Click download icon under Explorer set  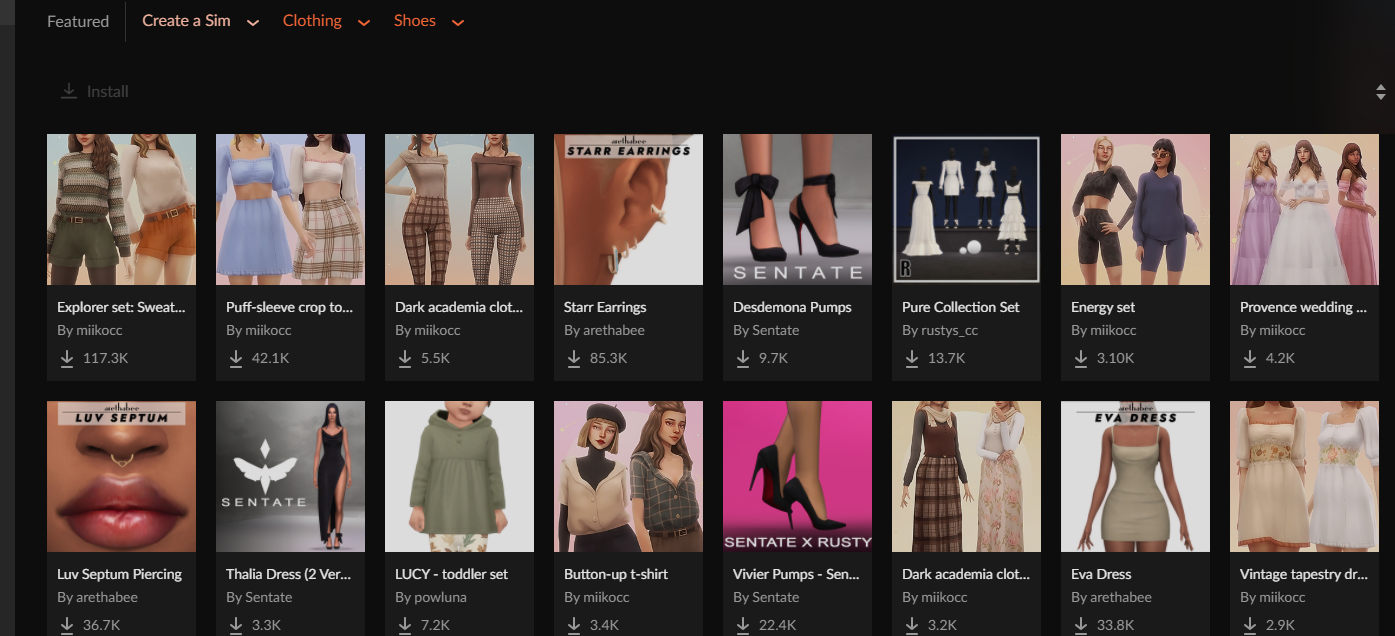(67, 358)
